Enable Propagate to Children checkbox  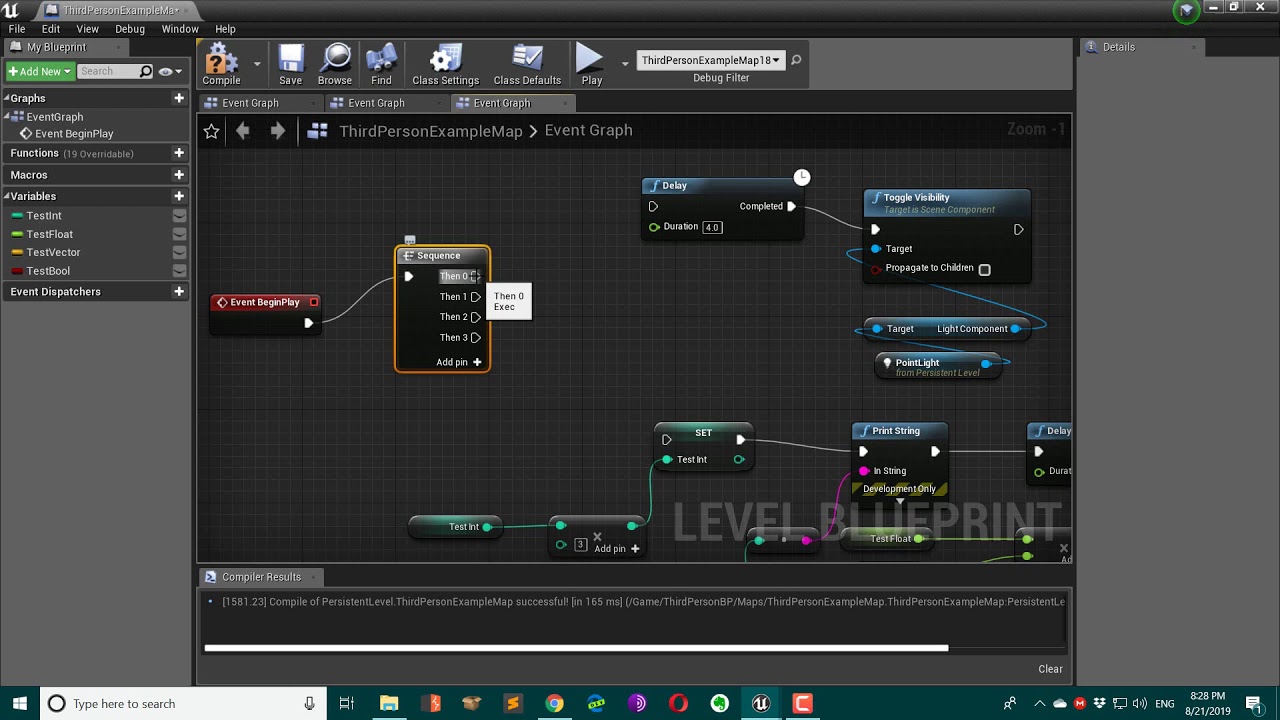[984, 269]
